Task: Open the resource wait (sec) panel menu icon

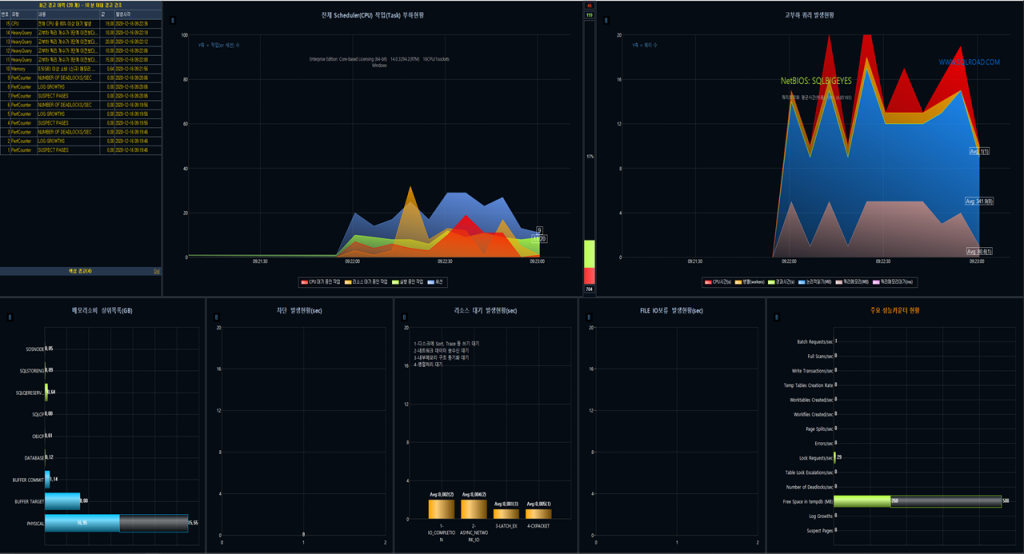Action: [x=404, y=318]
